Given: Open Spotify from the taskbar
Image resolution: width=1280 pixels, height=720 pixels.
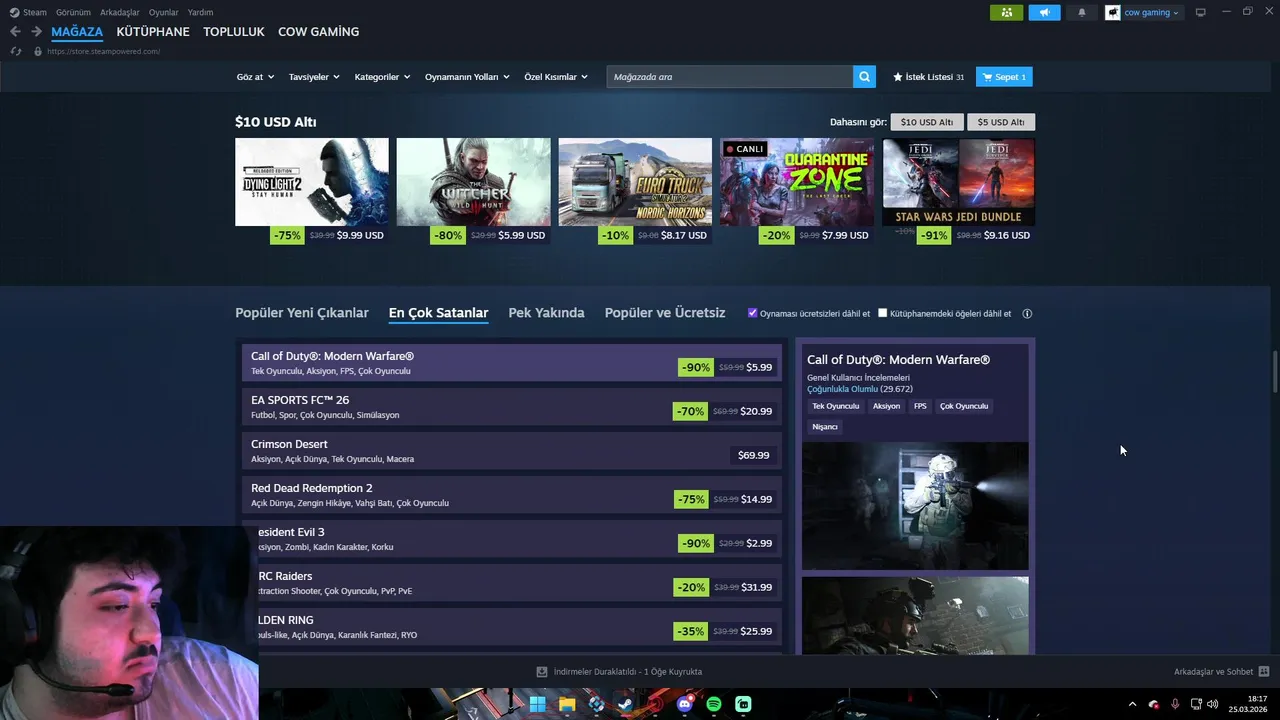Looking at the screenshot, I should point(714,704).
